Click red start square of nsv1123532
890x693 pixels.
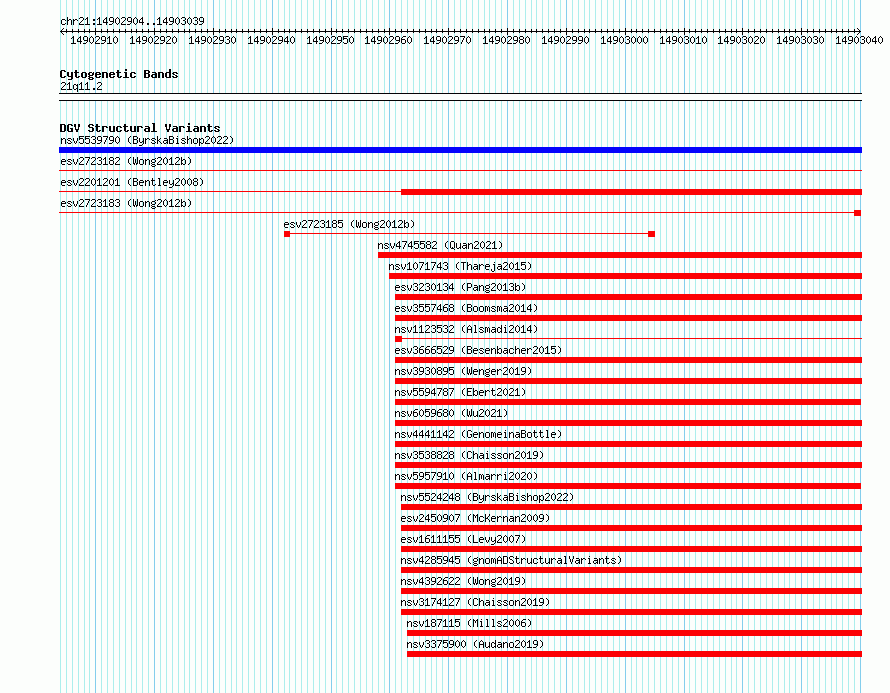coord(398,339)
